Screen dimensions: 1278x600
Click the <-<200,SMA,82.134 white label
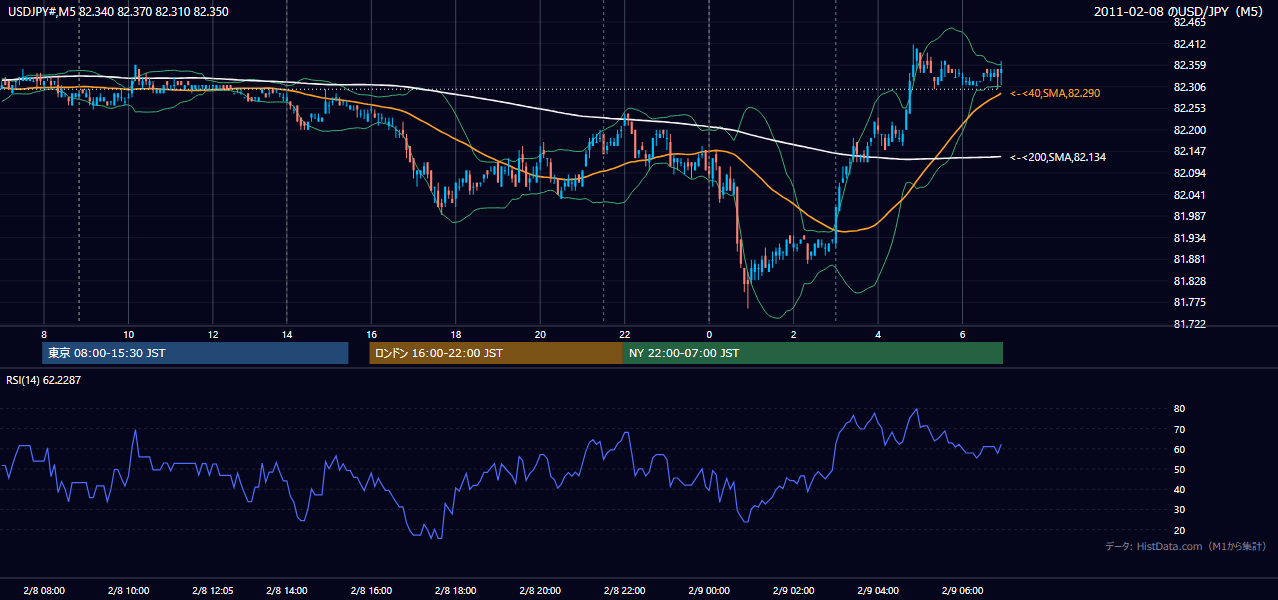coord(1058,157)
